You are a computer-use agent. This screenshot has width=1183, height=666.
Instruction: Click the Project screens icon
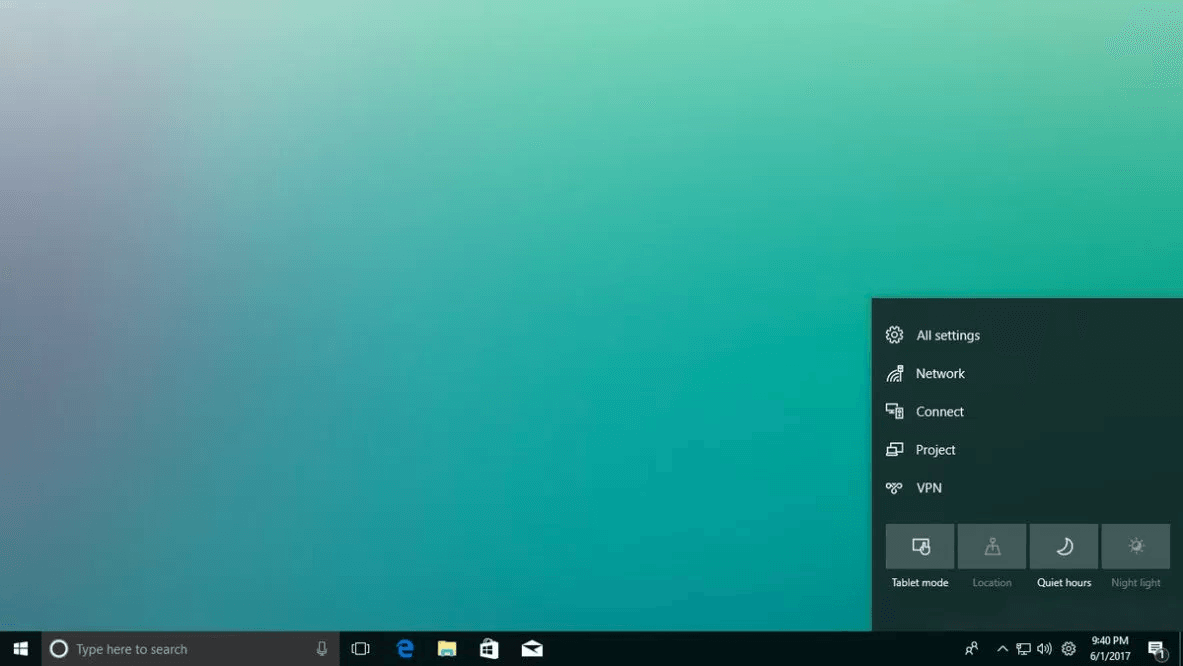click(x=894, y=450)
